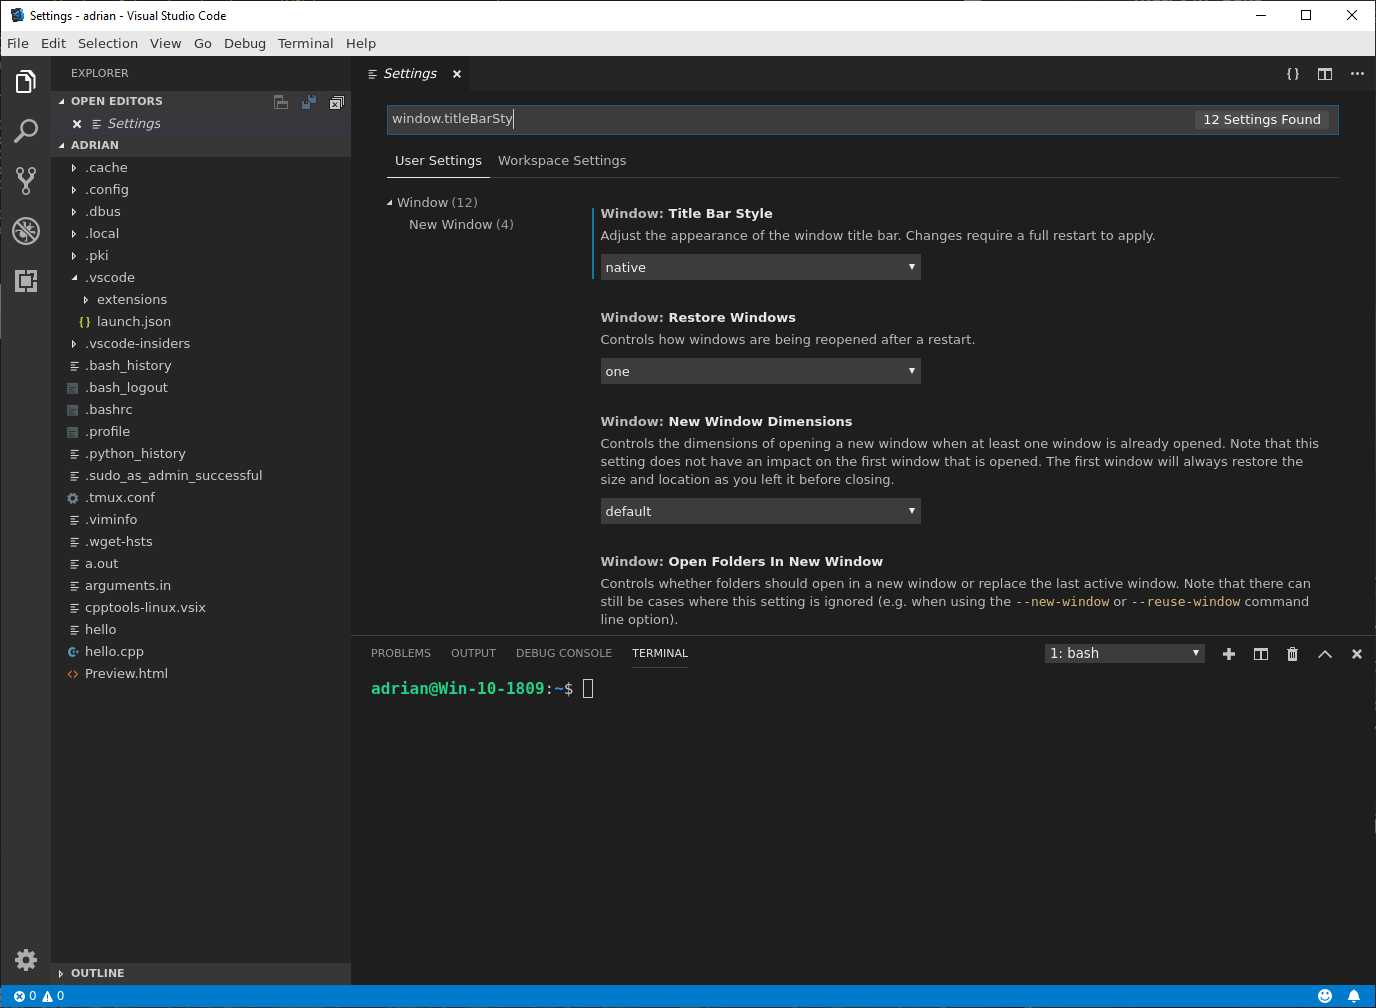Click Save All icon in Open Editors
This screenshot has width=1376, height=1008.
[309, 102]
